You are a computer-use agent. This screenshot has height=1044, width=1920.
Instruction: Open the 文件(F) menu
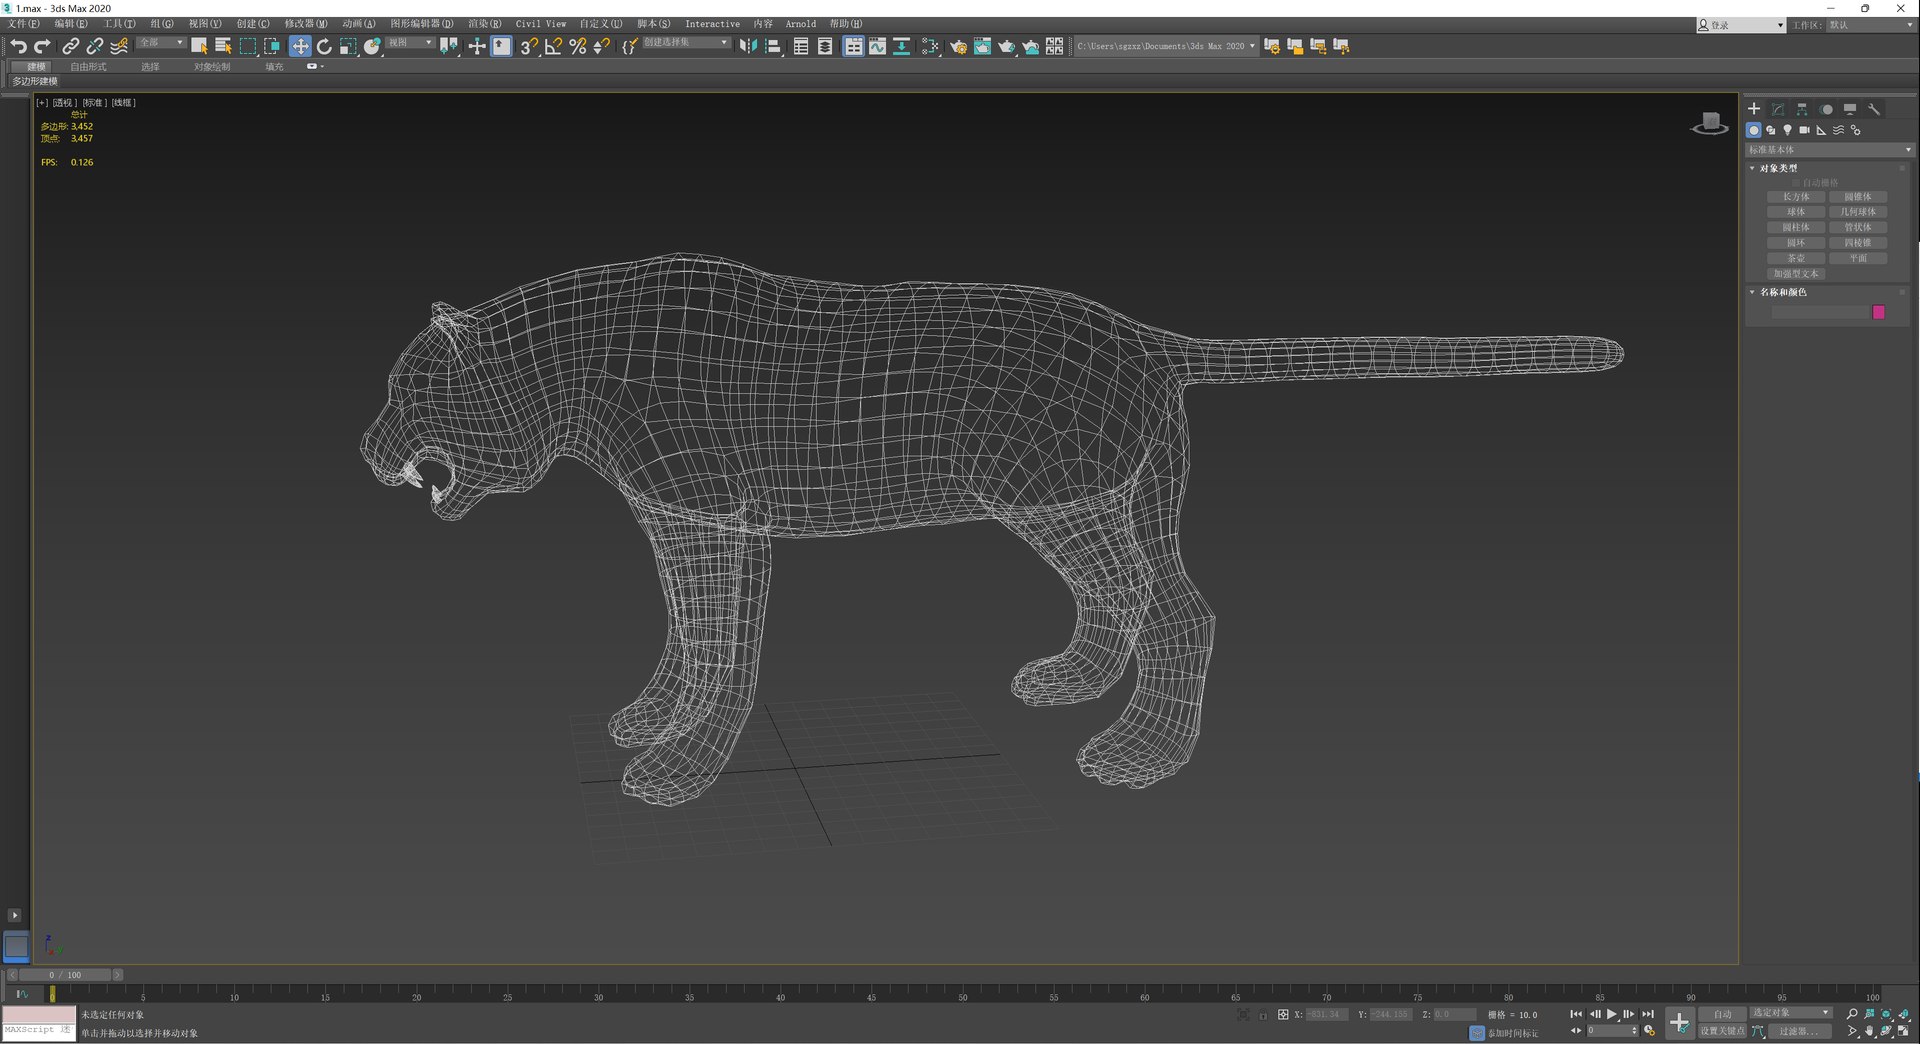[23, 24]
